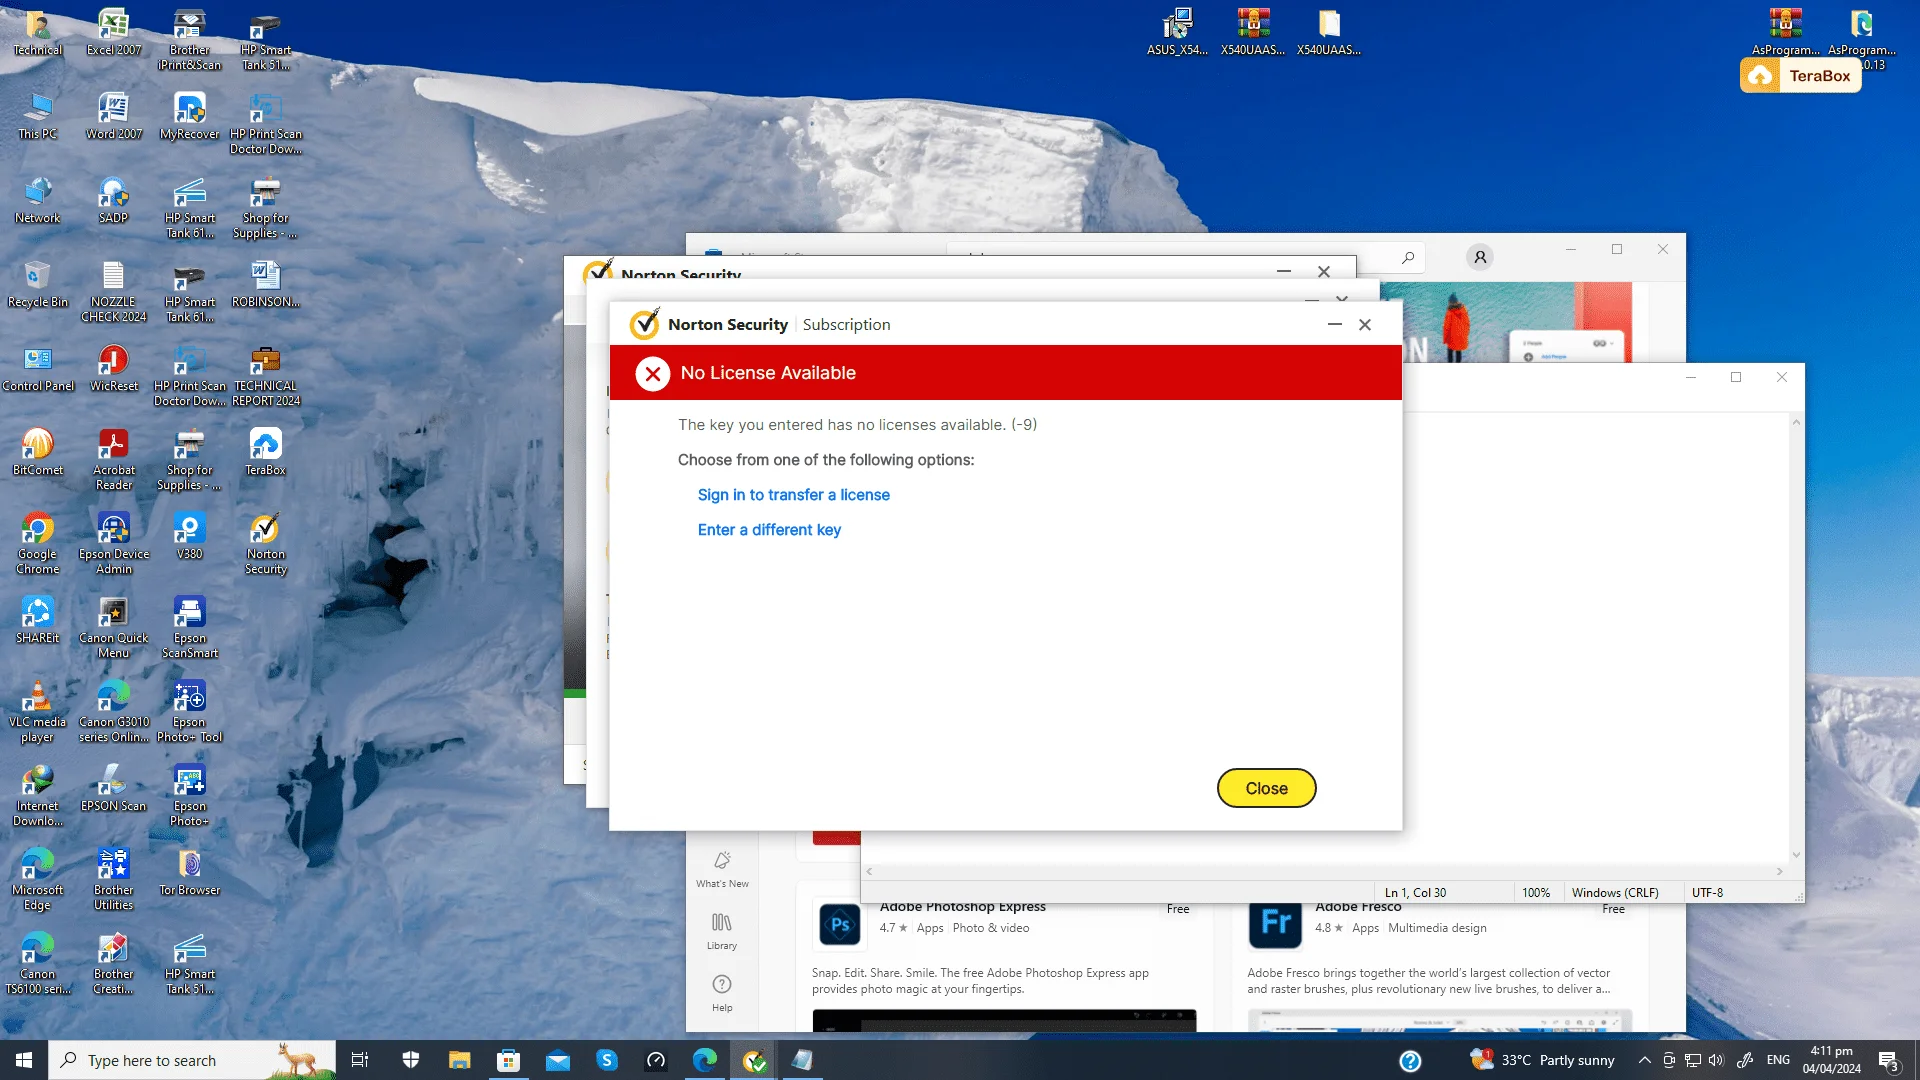Click Sign in to transfer a license
The width and height of the screenshot is (1920, 1080).
[x=793, y=495]
